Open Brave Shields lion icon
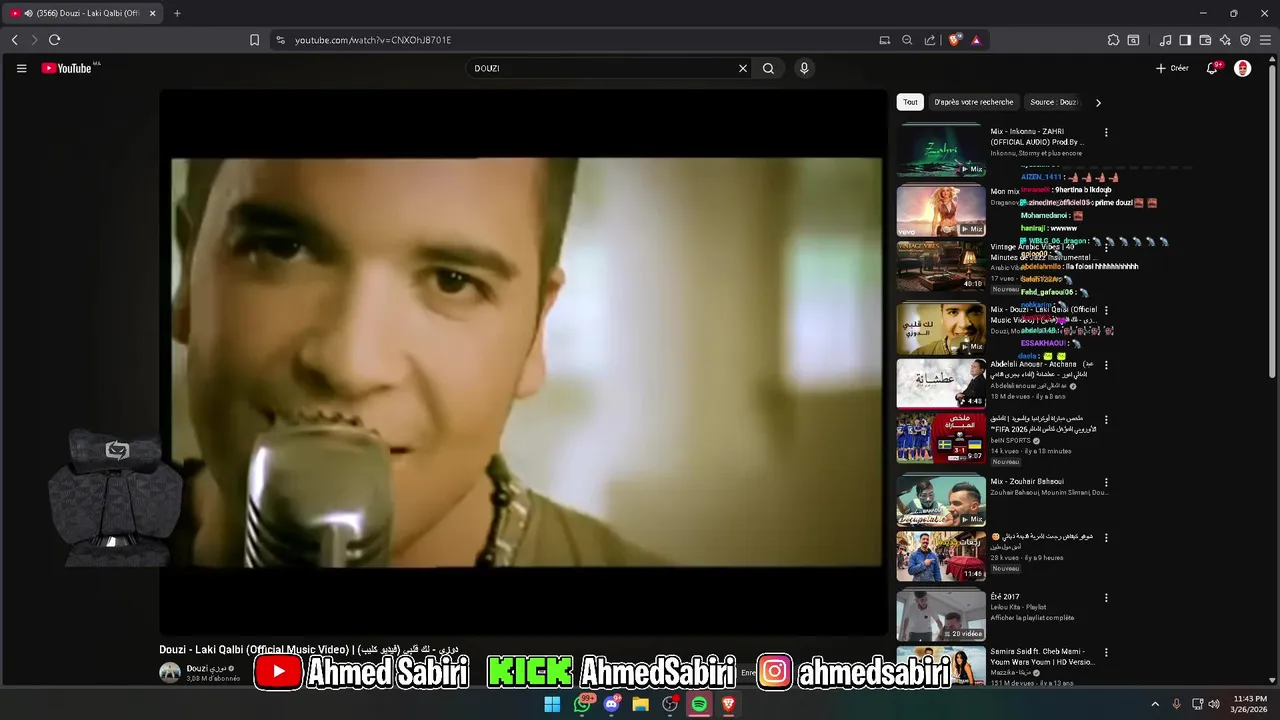This screenshot has width=1280, height=720. pyautogui.click(x=955, y=40)
